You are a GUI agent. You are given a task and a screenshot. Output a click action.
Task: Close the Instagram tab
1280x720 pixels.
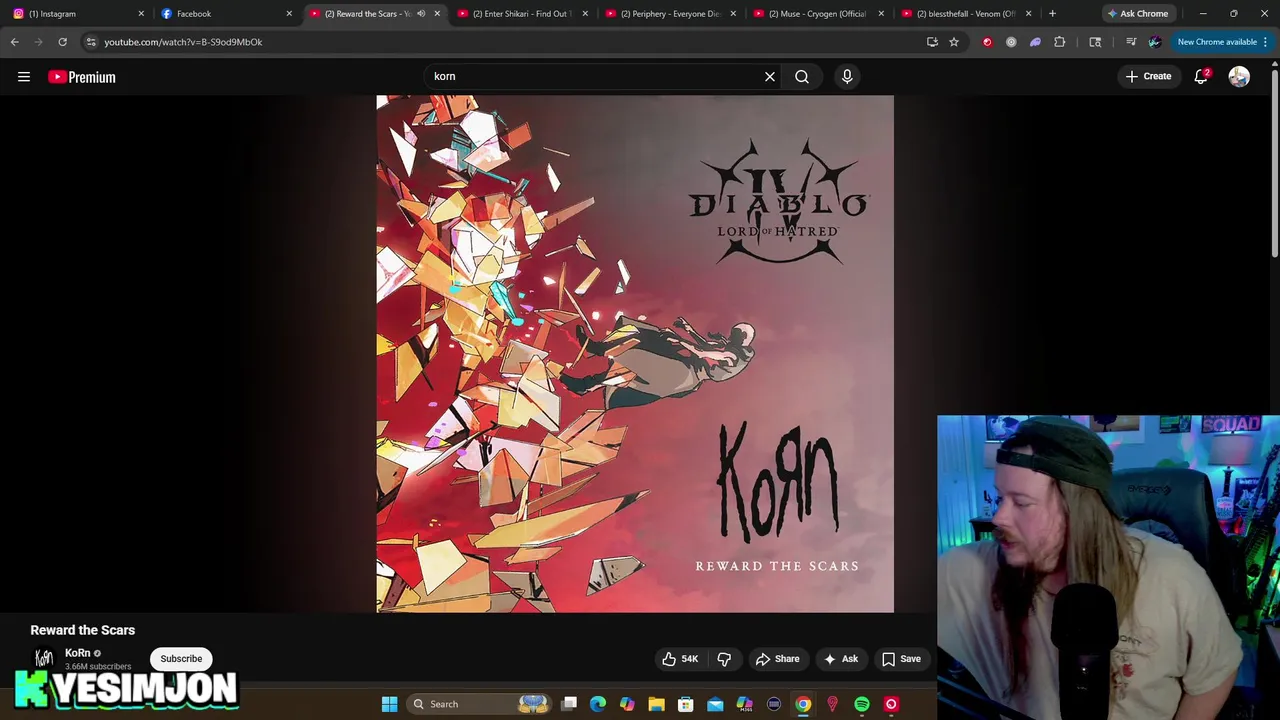click(141, 14)
